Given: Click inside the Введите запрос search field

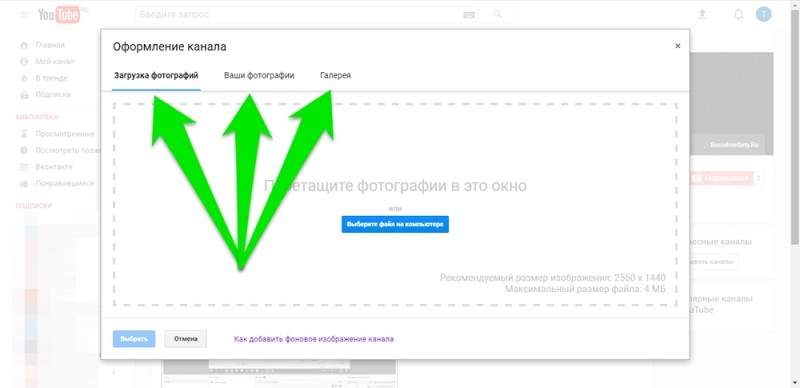Looking at the screenshot, I should (x=298, y=15).
